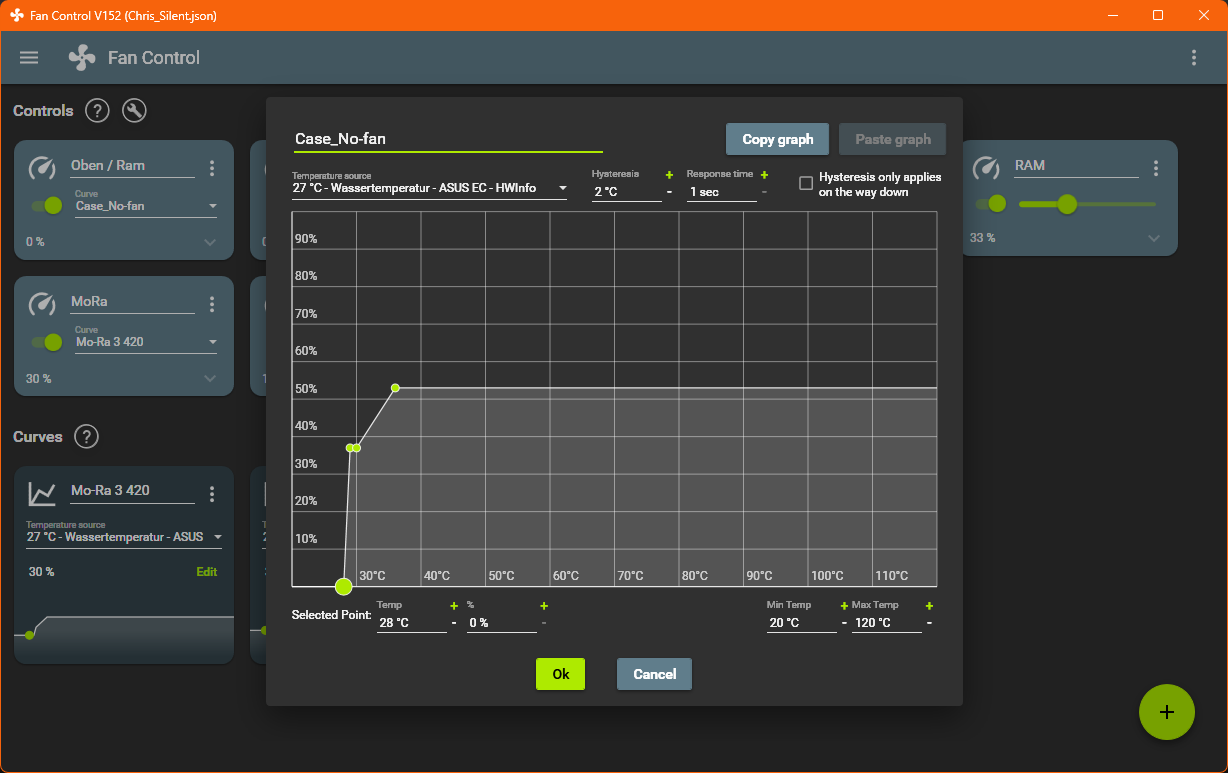This screenshot has height=773, width=1228.
Task: Open the Mo-Ra 3 420 curve dropdown on MoRa card
Action: point(147,342)
